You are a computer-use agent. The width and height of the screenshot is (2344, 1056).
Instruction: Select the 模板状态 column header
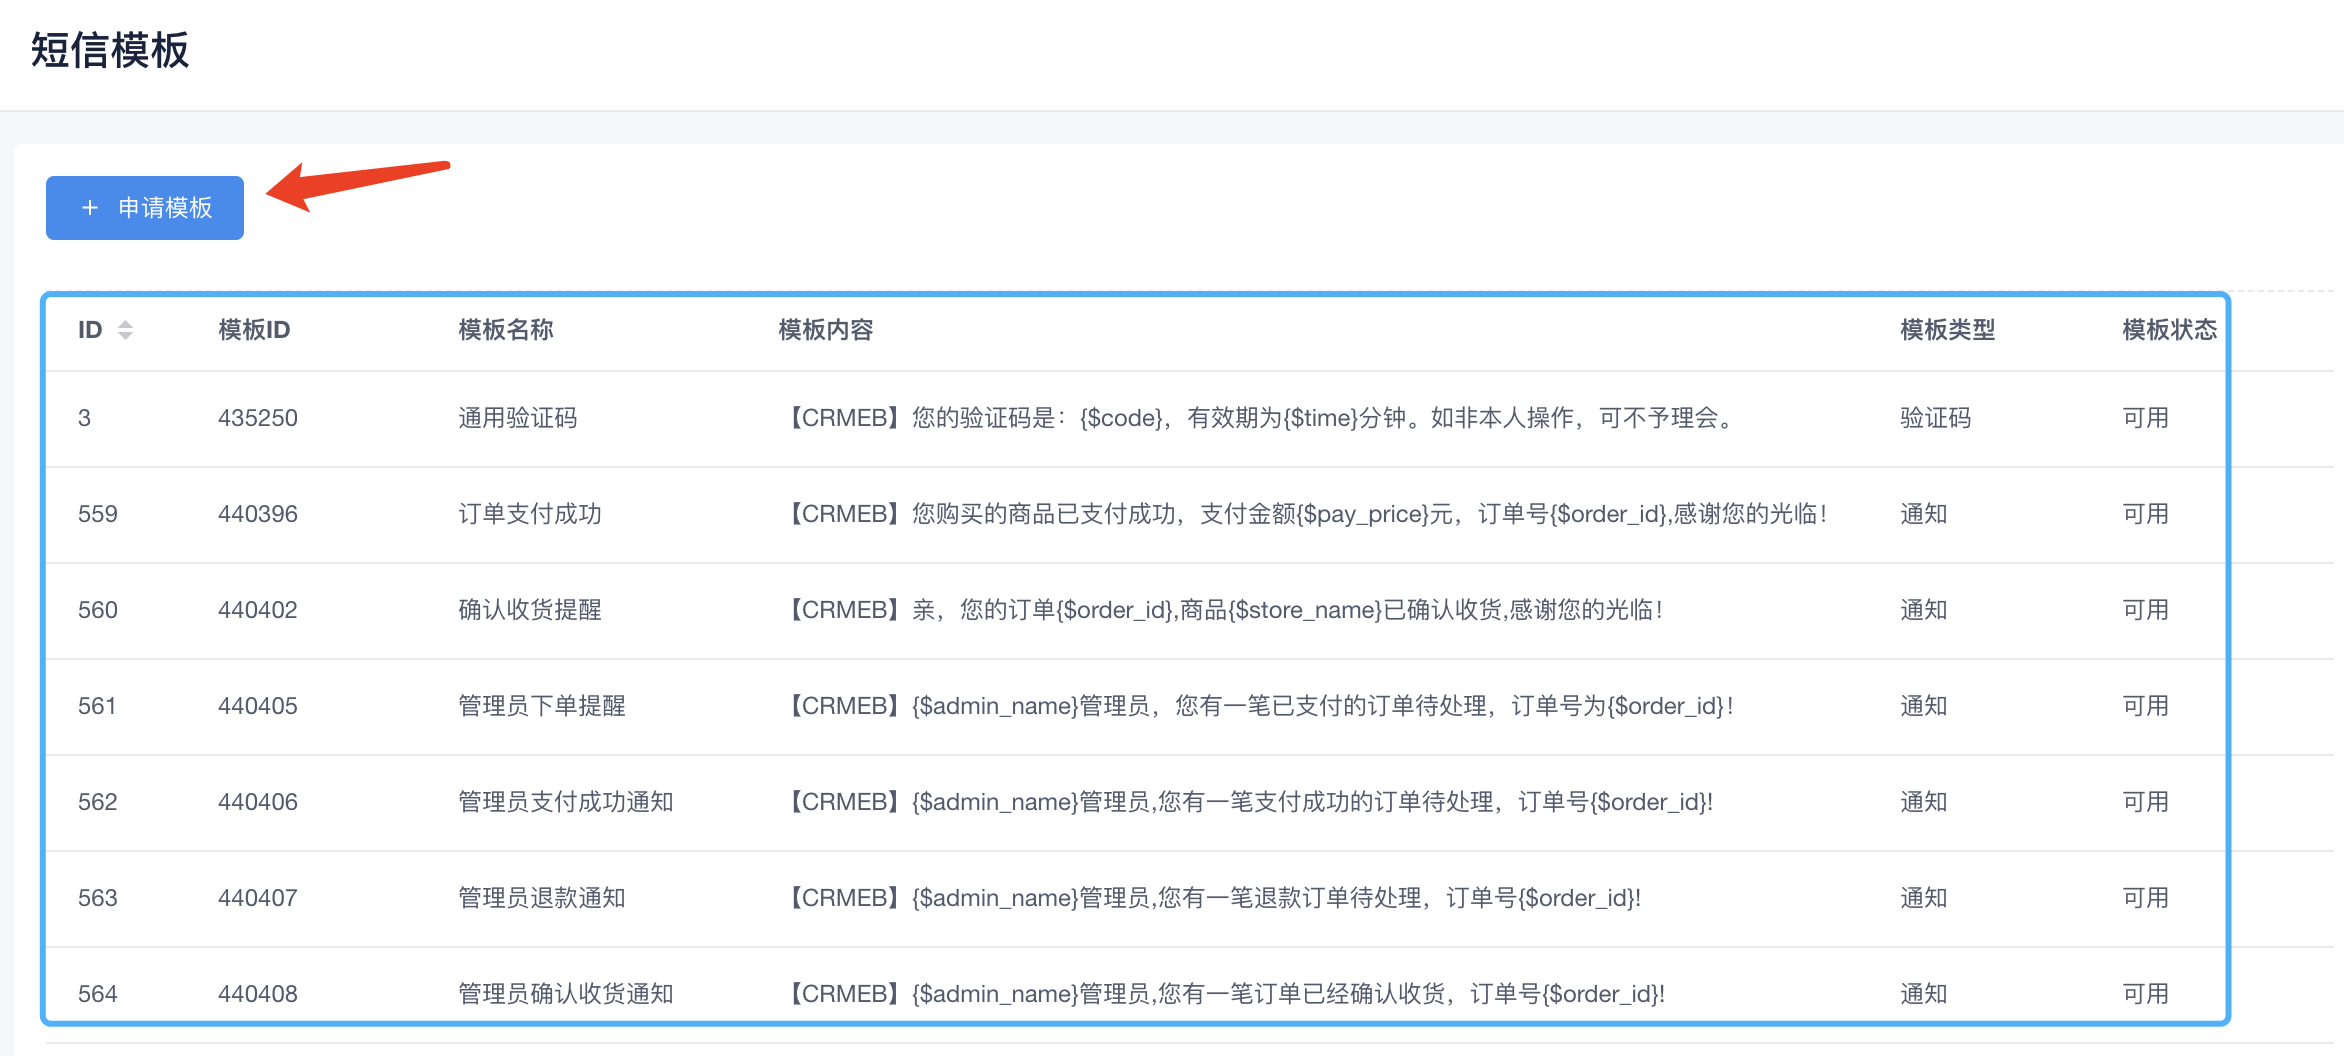2170,330
